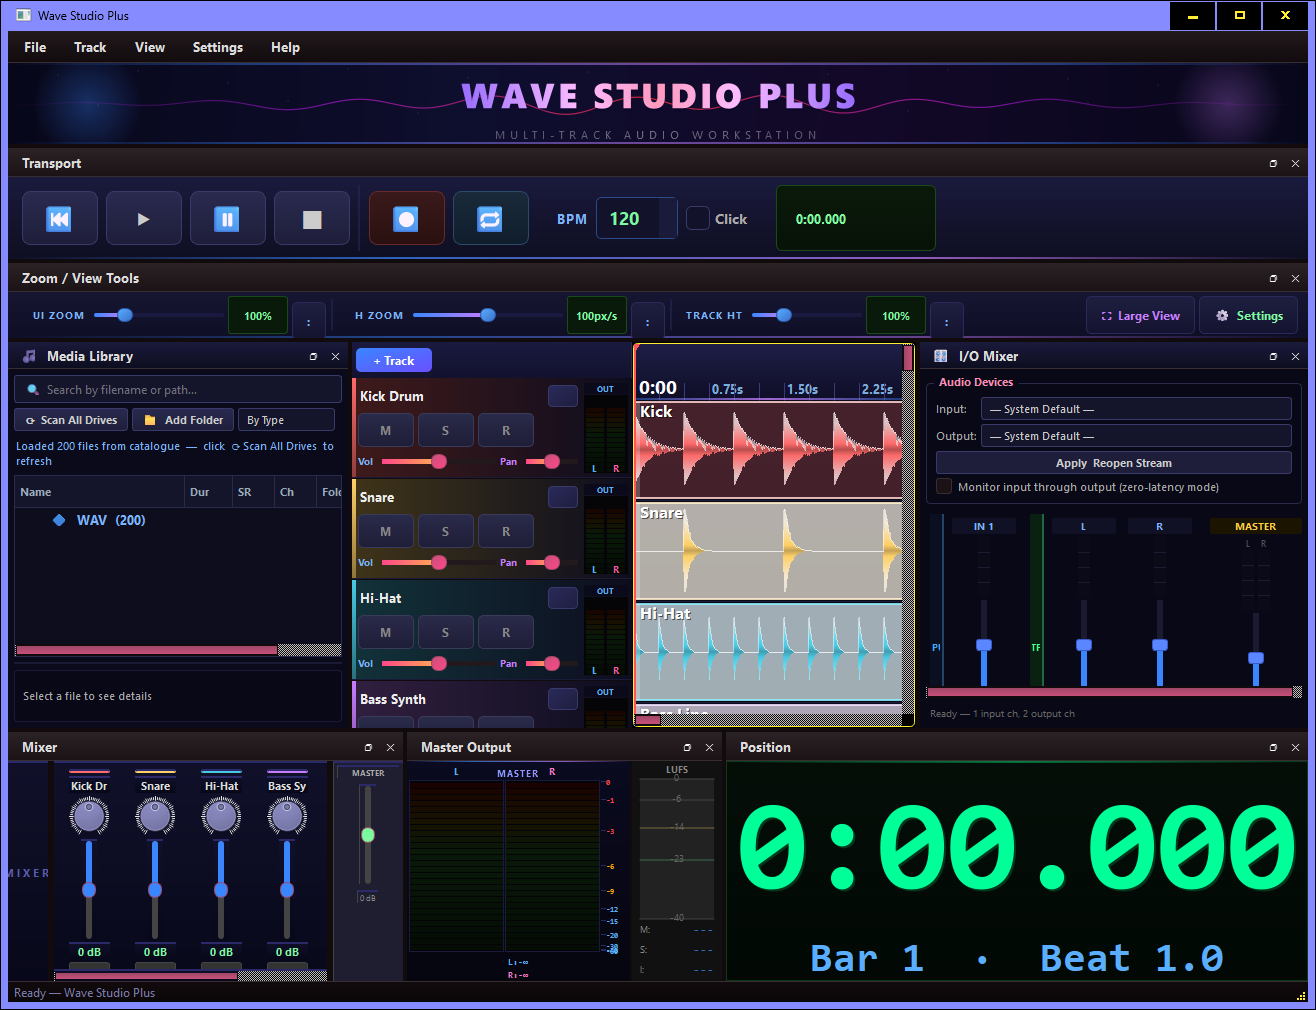Adjust the I/O Mixer MASTER fader
This screenshot has width=1316, height=1010.
1256,658
